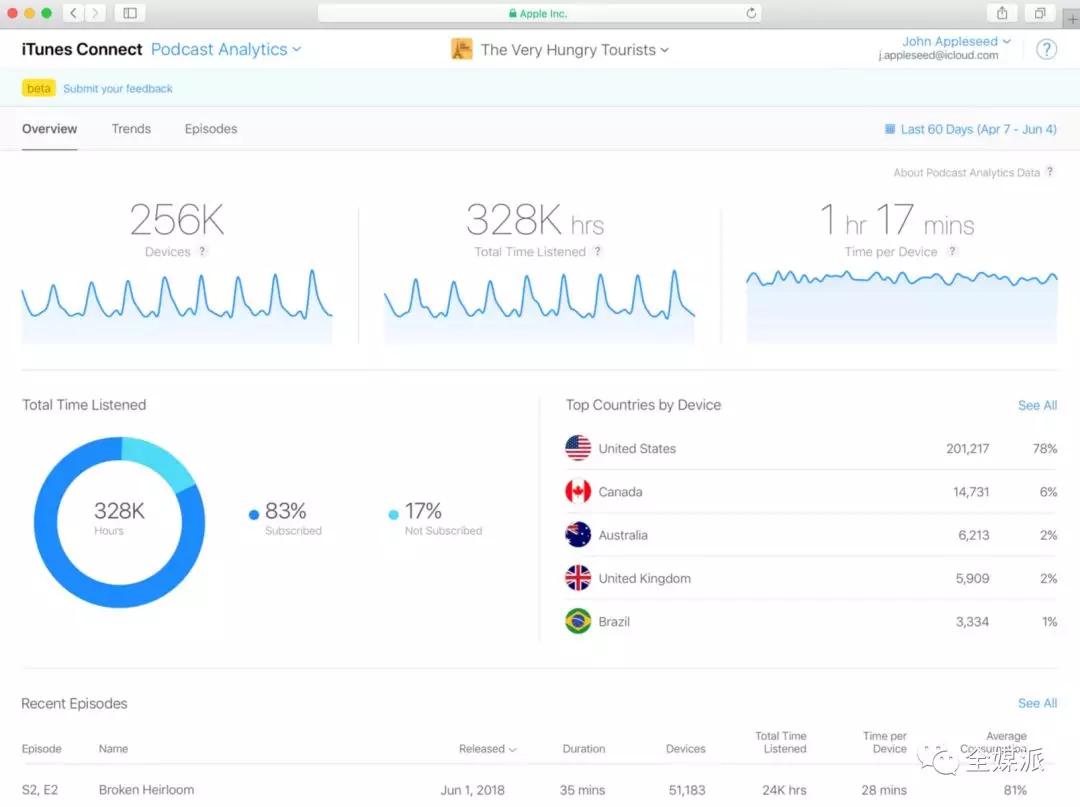Click the 78% share for United States

1045,448
